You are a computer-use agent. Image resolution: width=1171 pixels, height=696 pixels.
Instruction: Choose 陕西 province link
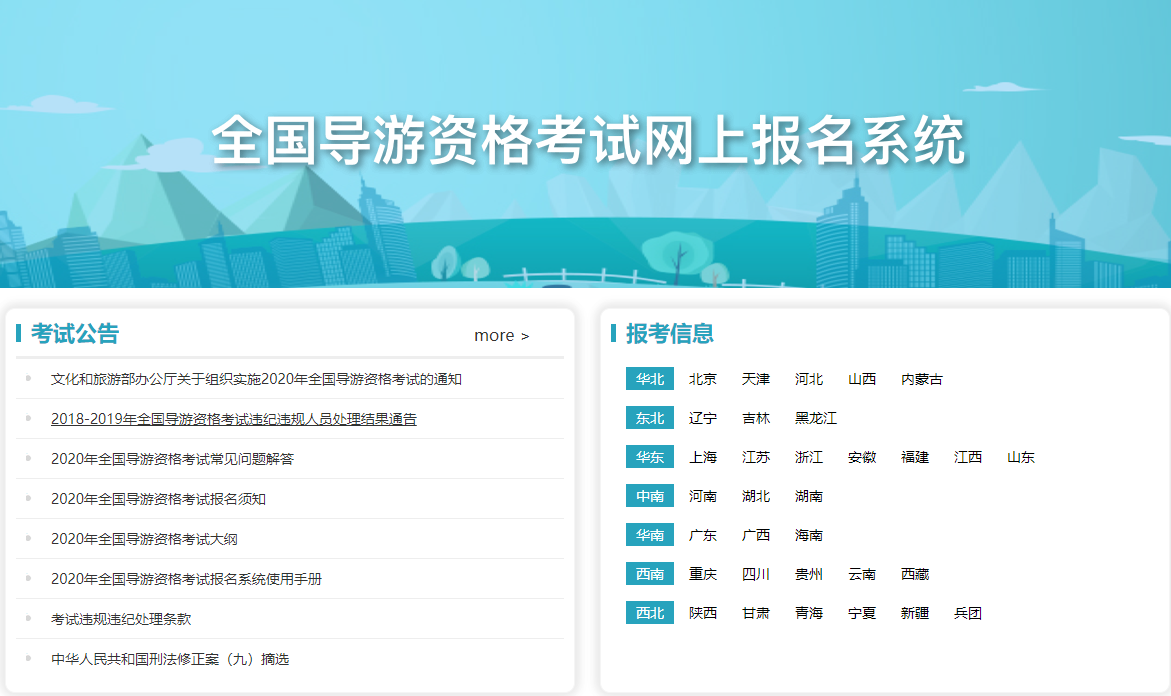pos(703,613)
